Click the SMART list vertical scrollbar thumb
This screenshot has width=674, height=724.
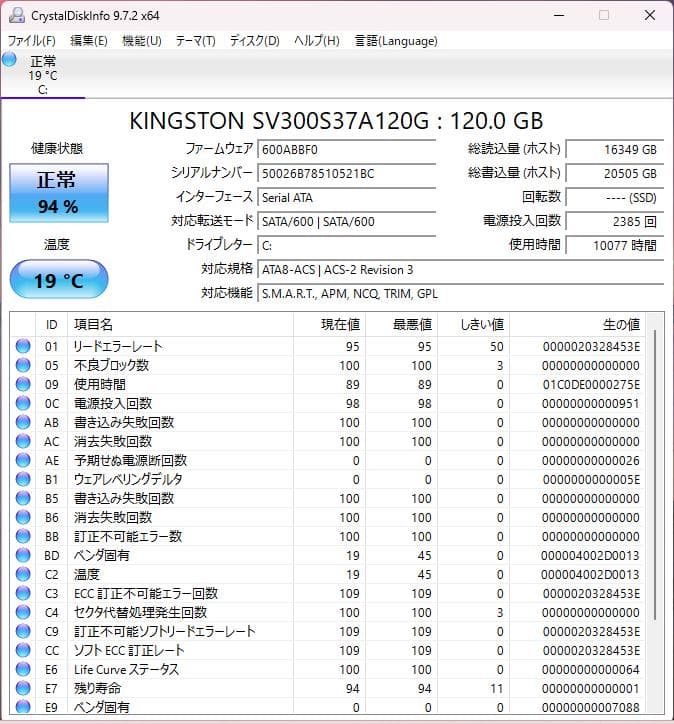[x=655, y=475]
